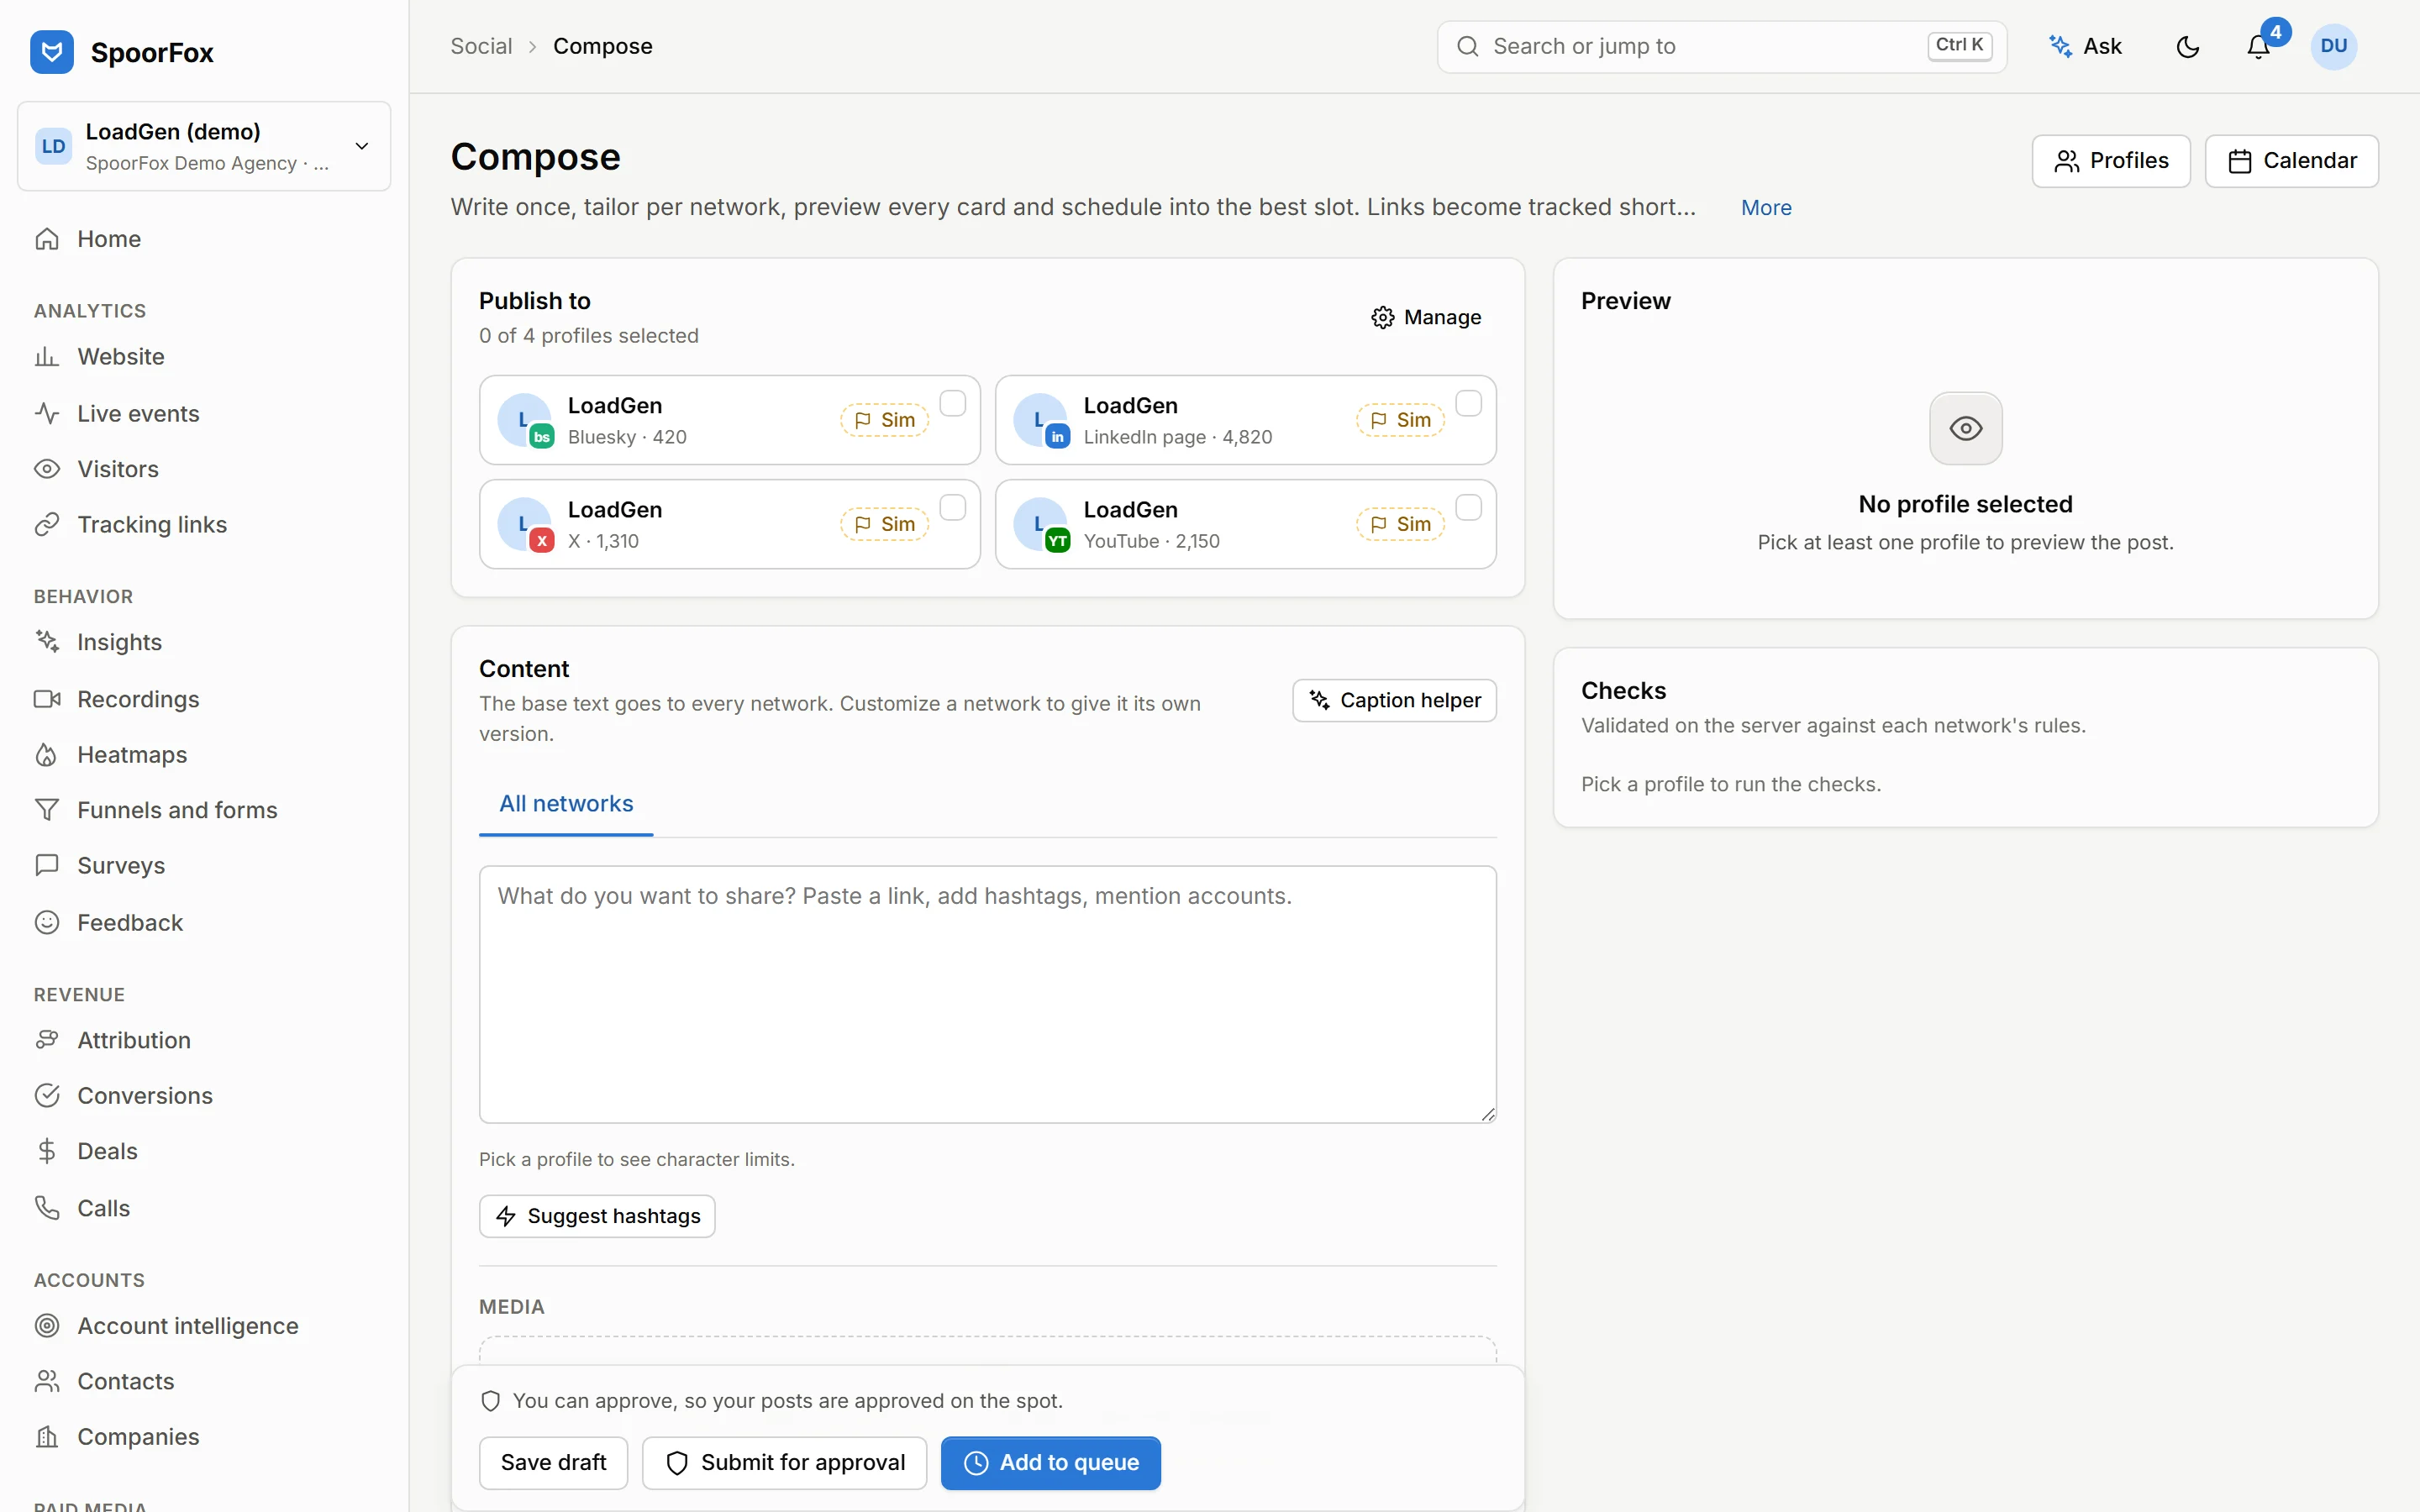Toggle dark mode moon icon
This screenshot has height=1512, width=2420.
(x=2188, y=47)
